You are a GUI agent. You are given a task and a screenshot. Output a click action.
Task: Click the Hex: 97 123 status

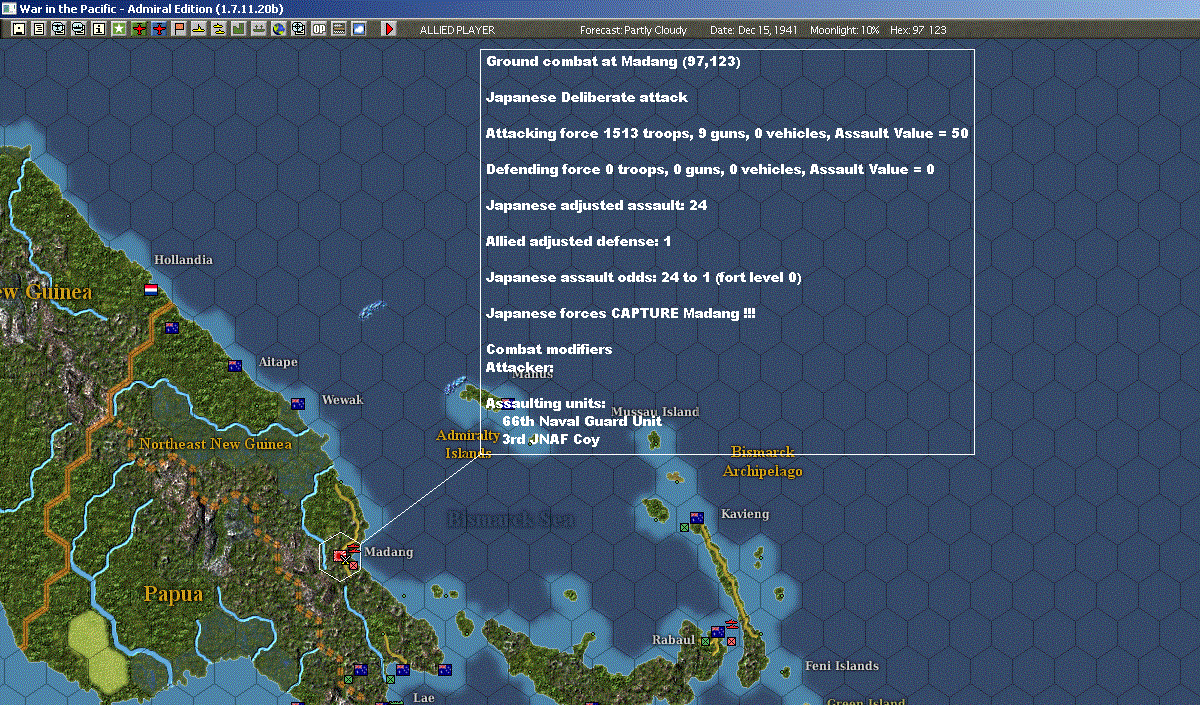click(918, 30)
